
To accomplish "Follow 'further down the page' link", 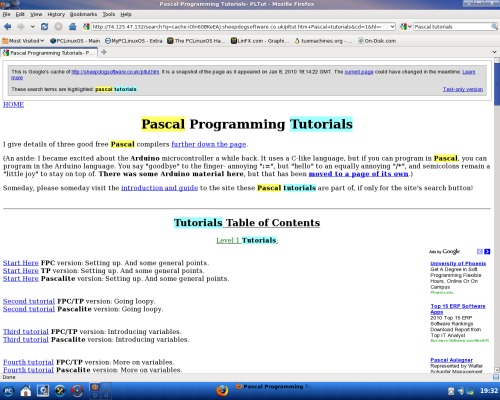I will 209,144.
